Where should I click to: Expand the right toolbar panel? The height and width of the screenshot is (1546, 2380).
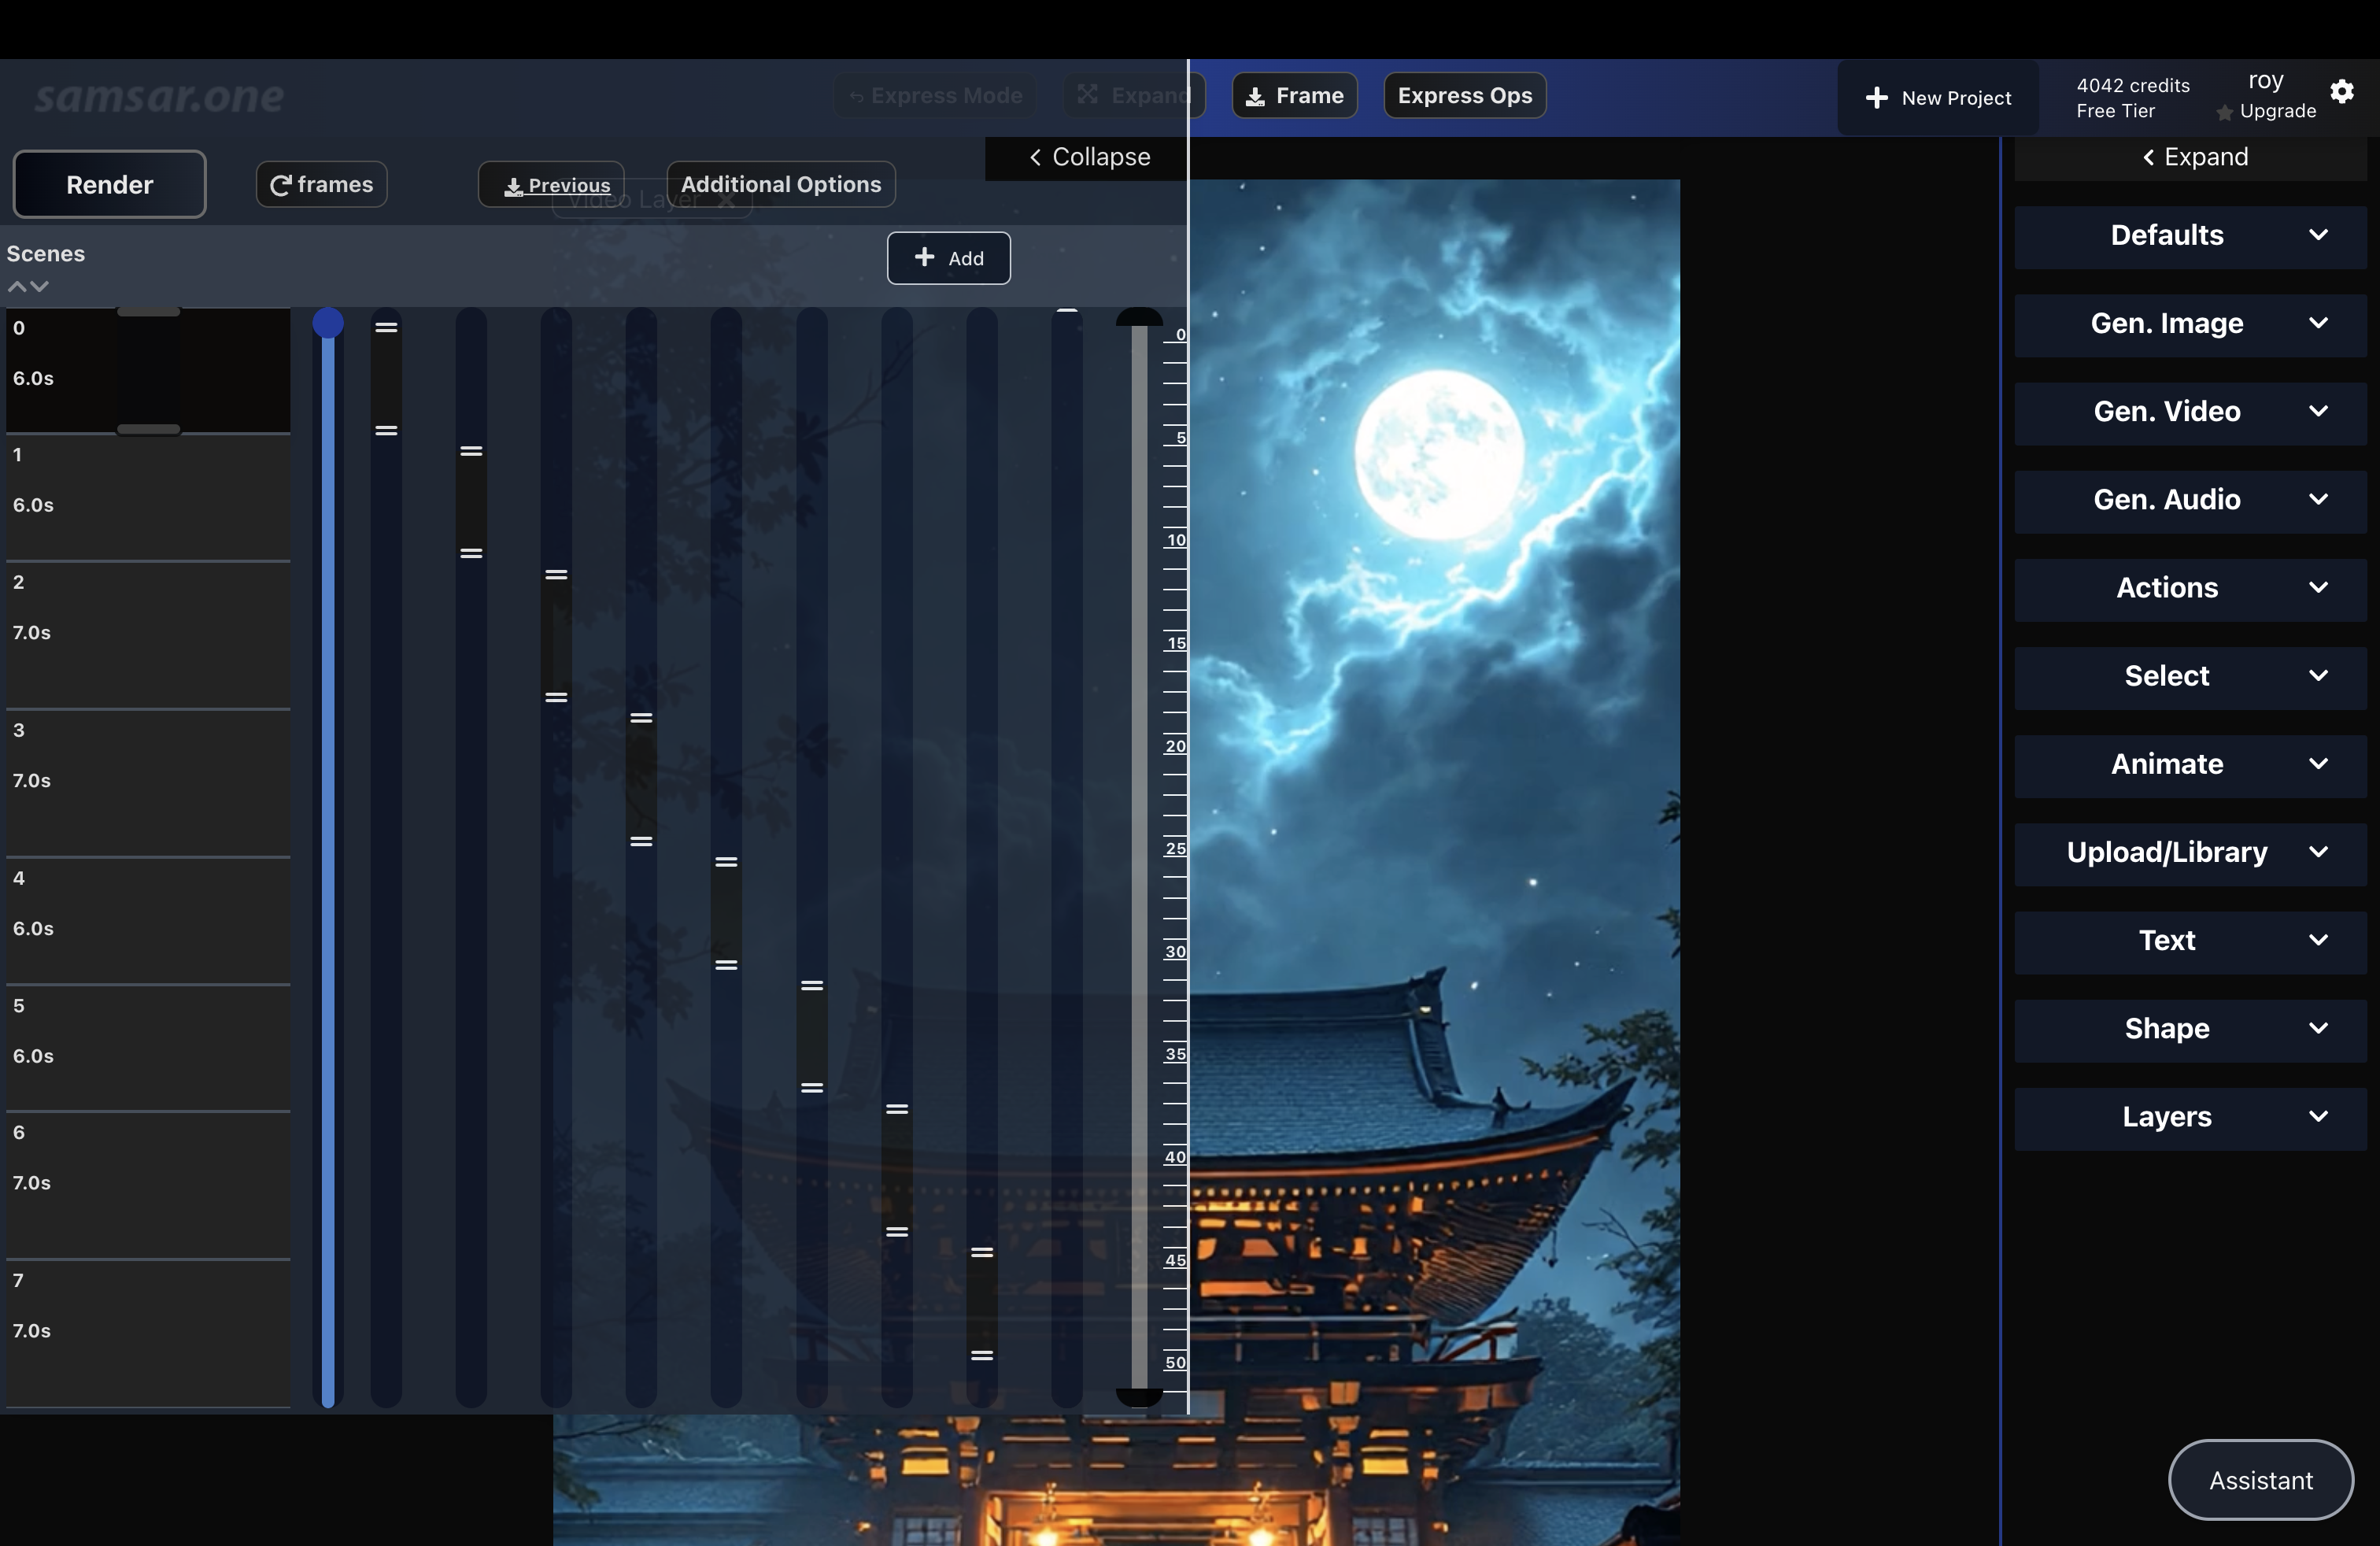pyautogui.click(x=2194, y=157)
